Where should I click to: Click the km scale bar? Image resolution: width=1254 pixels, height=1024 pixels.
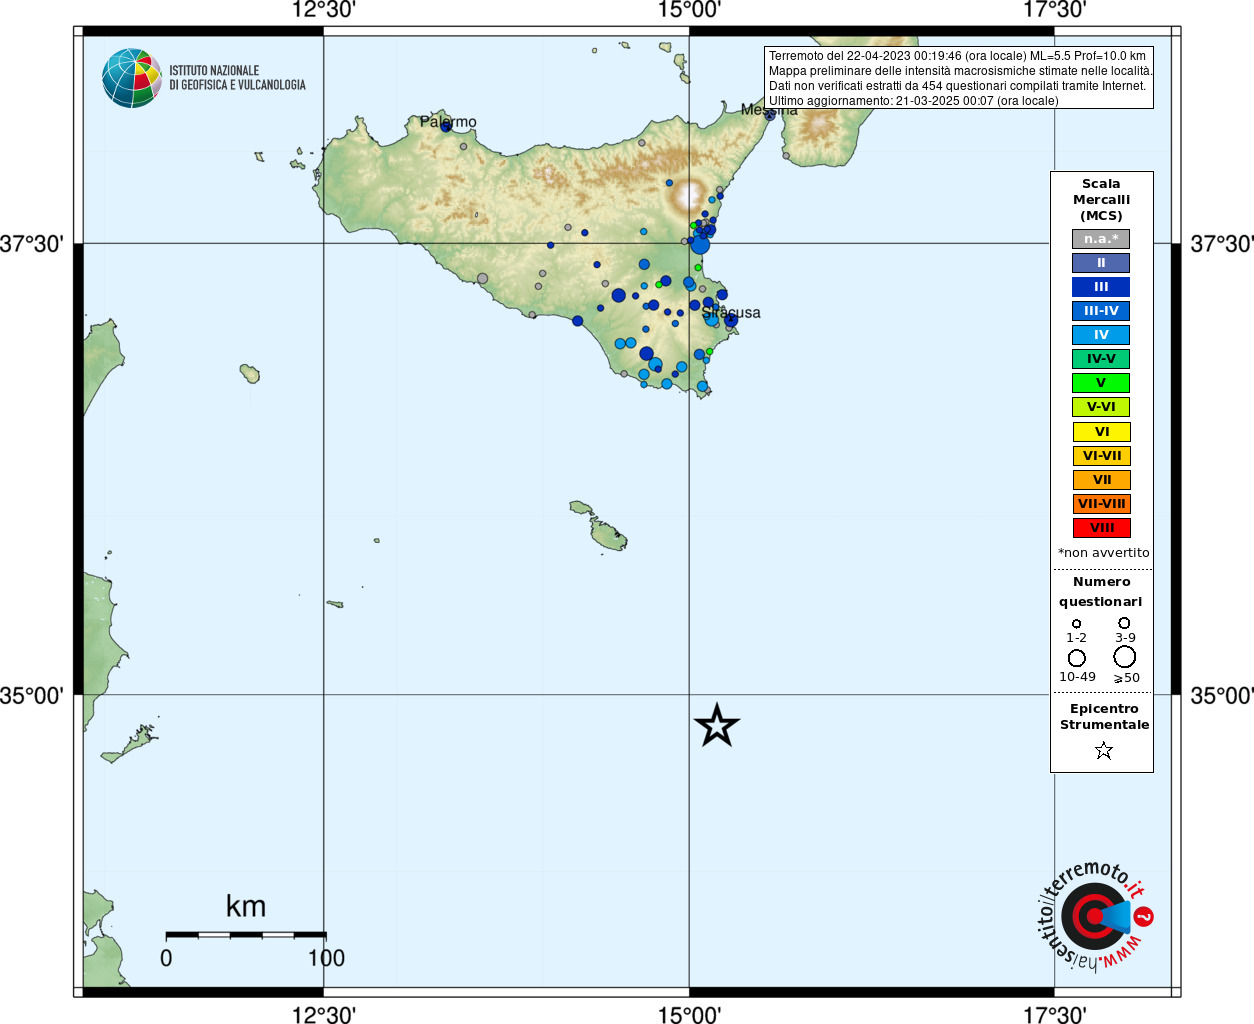(x=246, y=935)
